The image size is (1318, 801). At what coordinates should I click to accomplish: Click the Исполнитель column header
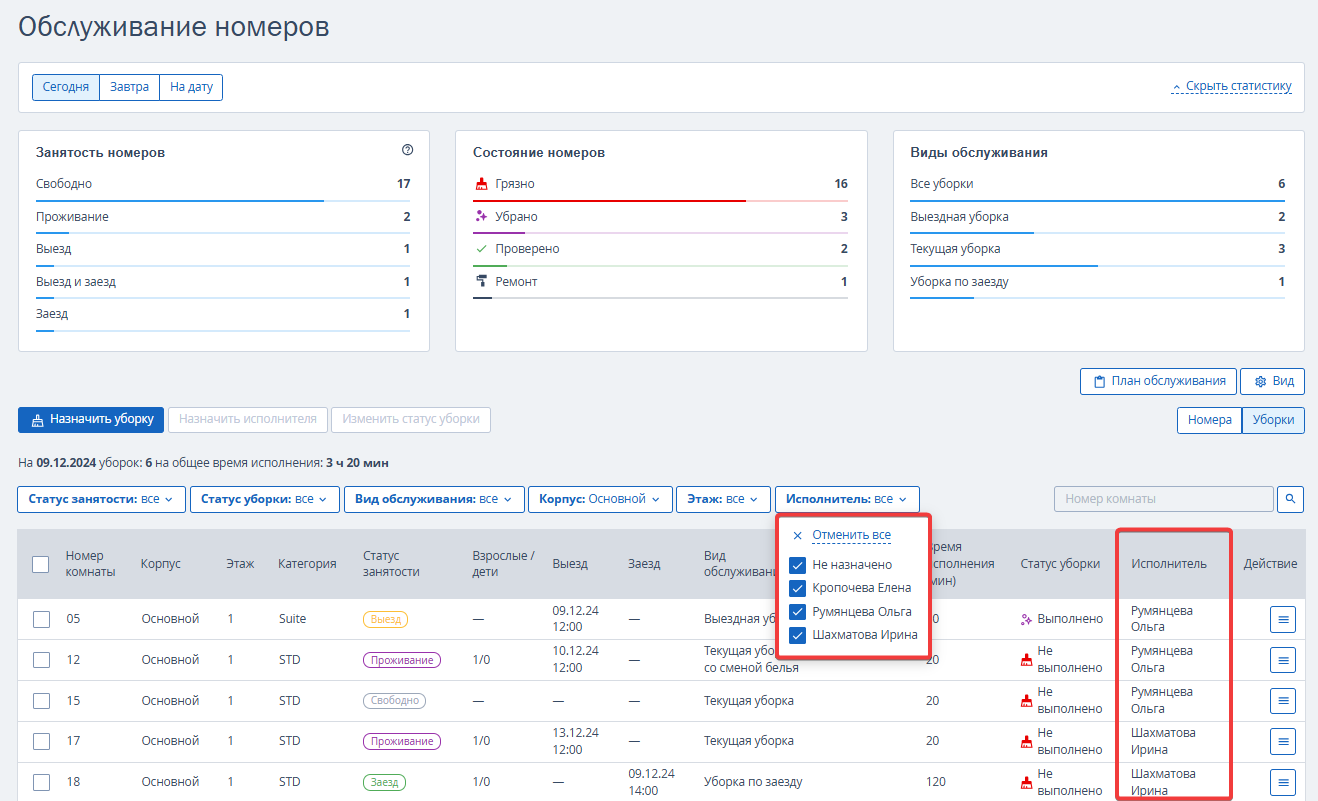pyautogui.click(x=1169, y=564)
